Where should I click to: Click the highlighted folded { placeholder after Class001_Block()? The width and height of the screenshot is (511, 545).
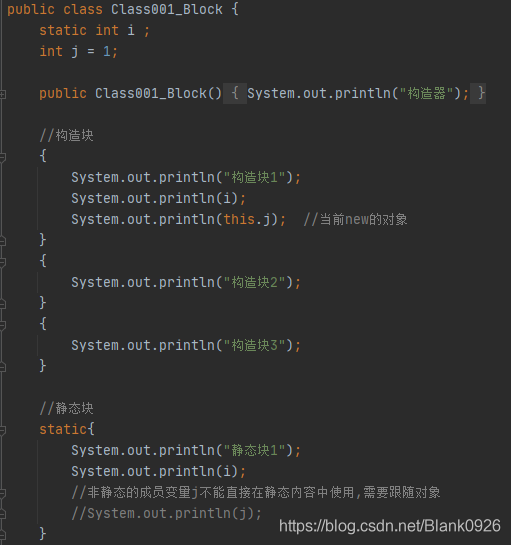pos(235,93)
